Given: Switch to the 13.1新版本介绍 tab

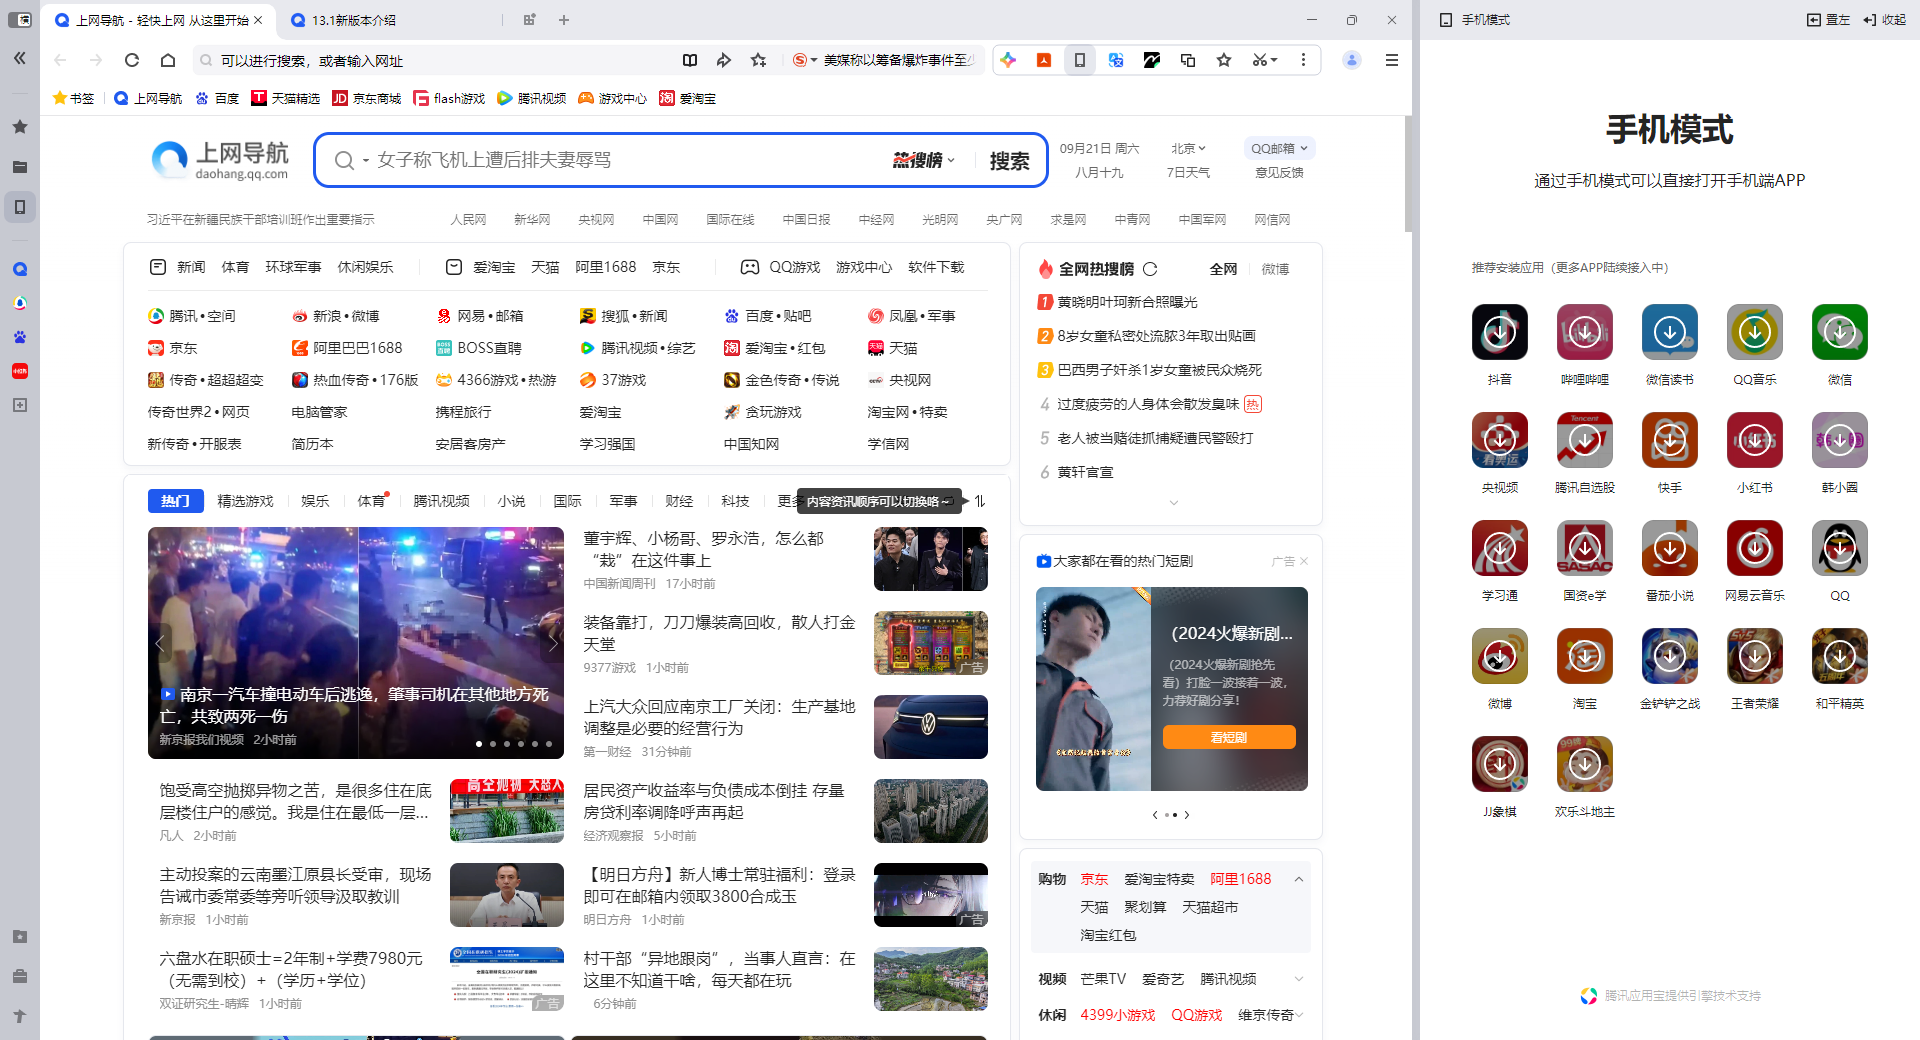Looking at the screenshot, I should click(x=354, y=20).
